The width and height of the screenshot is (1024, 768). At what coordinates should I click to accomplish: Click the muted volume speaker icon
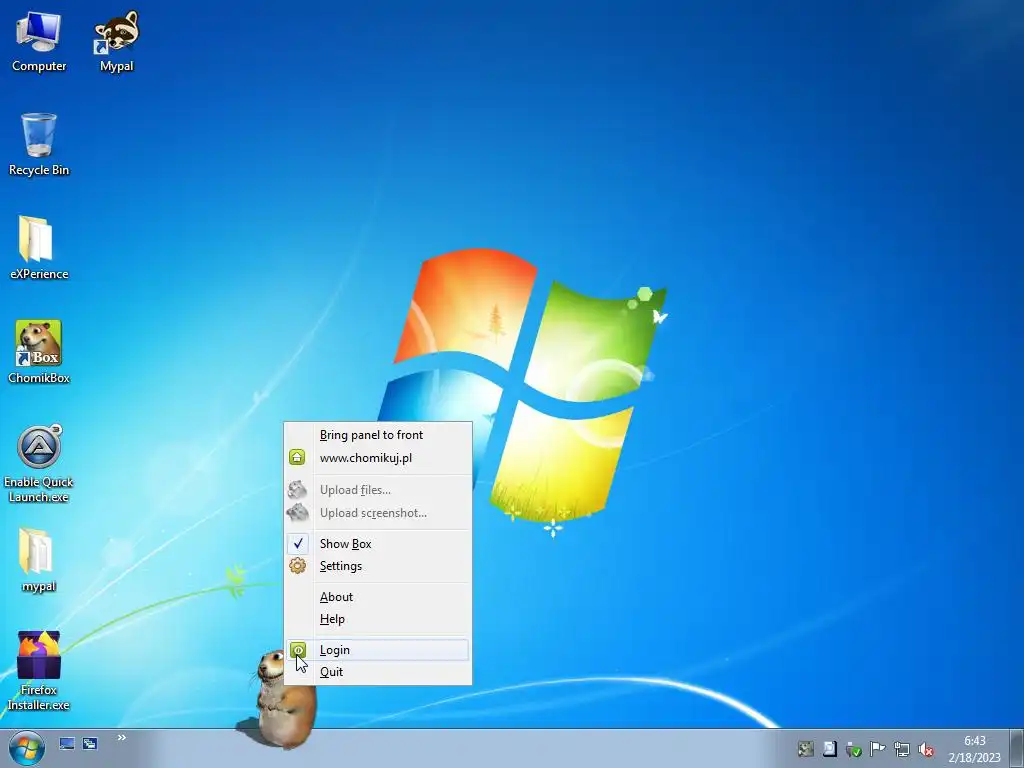(925, 749)
